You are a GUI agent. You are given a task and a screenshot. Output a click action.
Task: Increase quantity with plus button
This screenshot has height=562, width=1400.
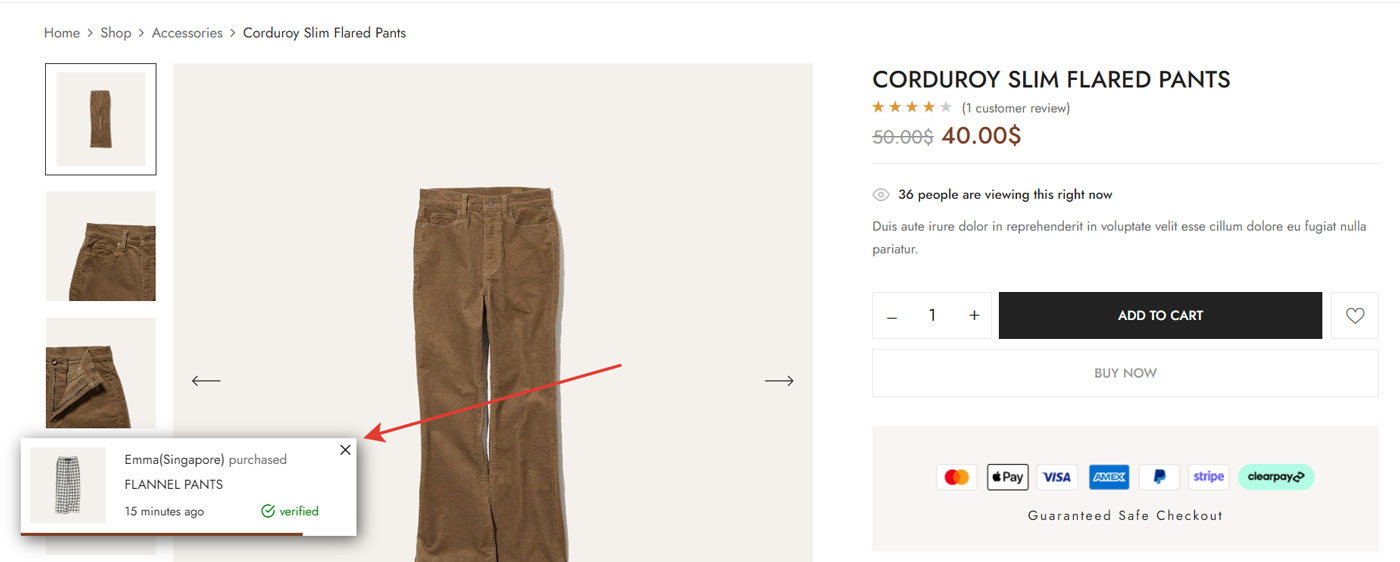(974, 316)
